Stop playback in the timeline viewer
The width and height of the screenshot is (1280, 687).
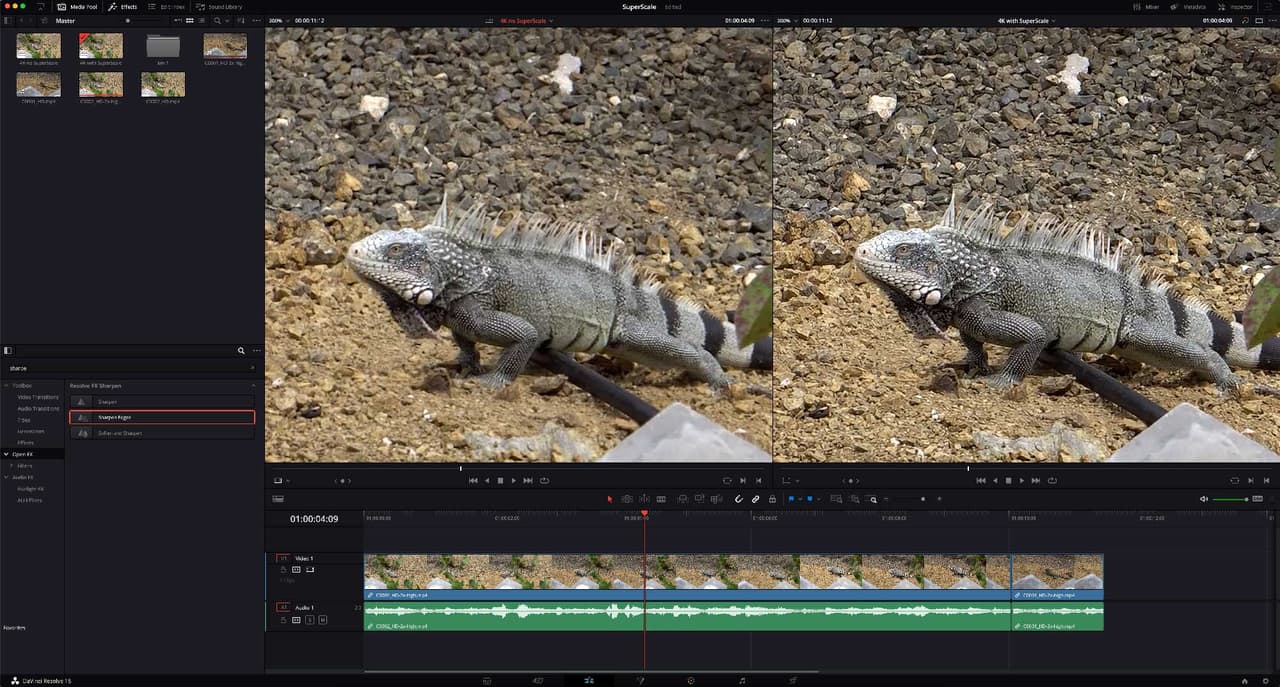[1008, 480]
